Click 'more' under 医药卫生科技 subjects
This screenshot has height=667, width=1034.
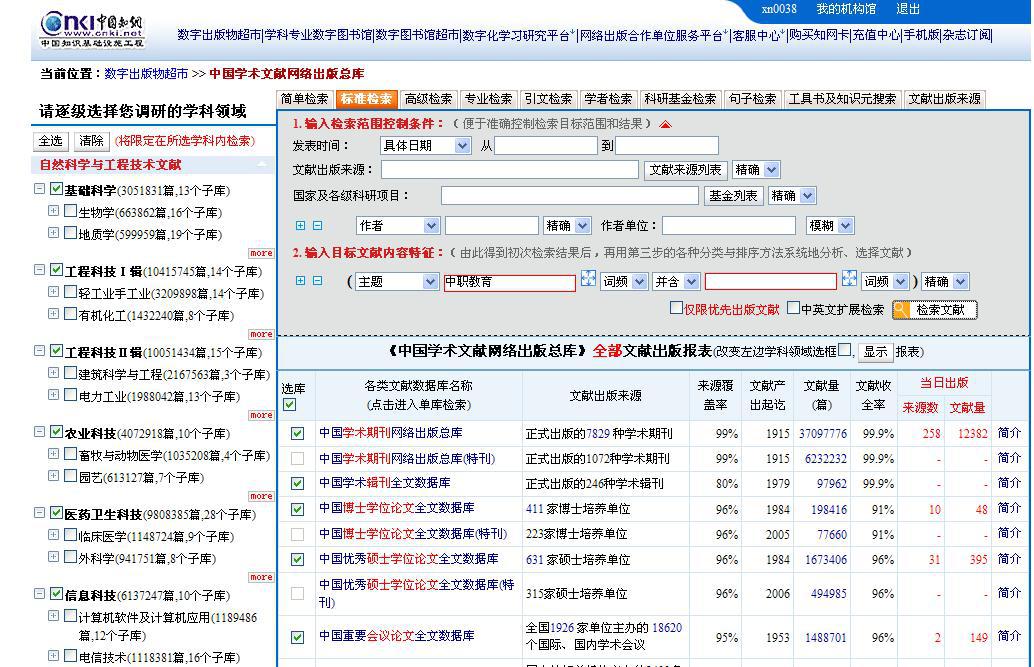(x=261, y=577)
